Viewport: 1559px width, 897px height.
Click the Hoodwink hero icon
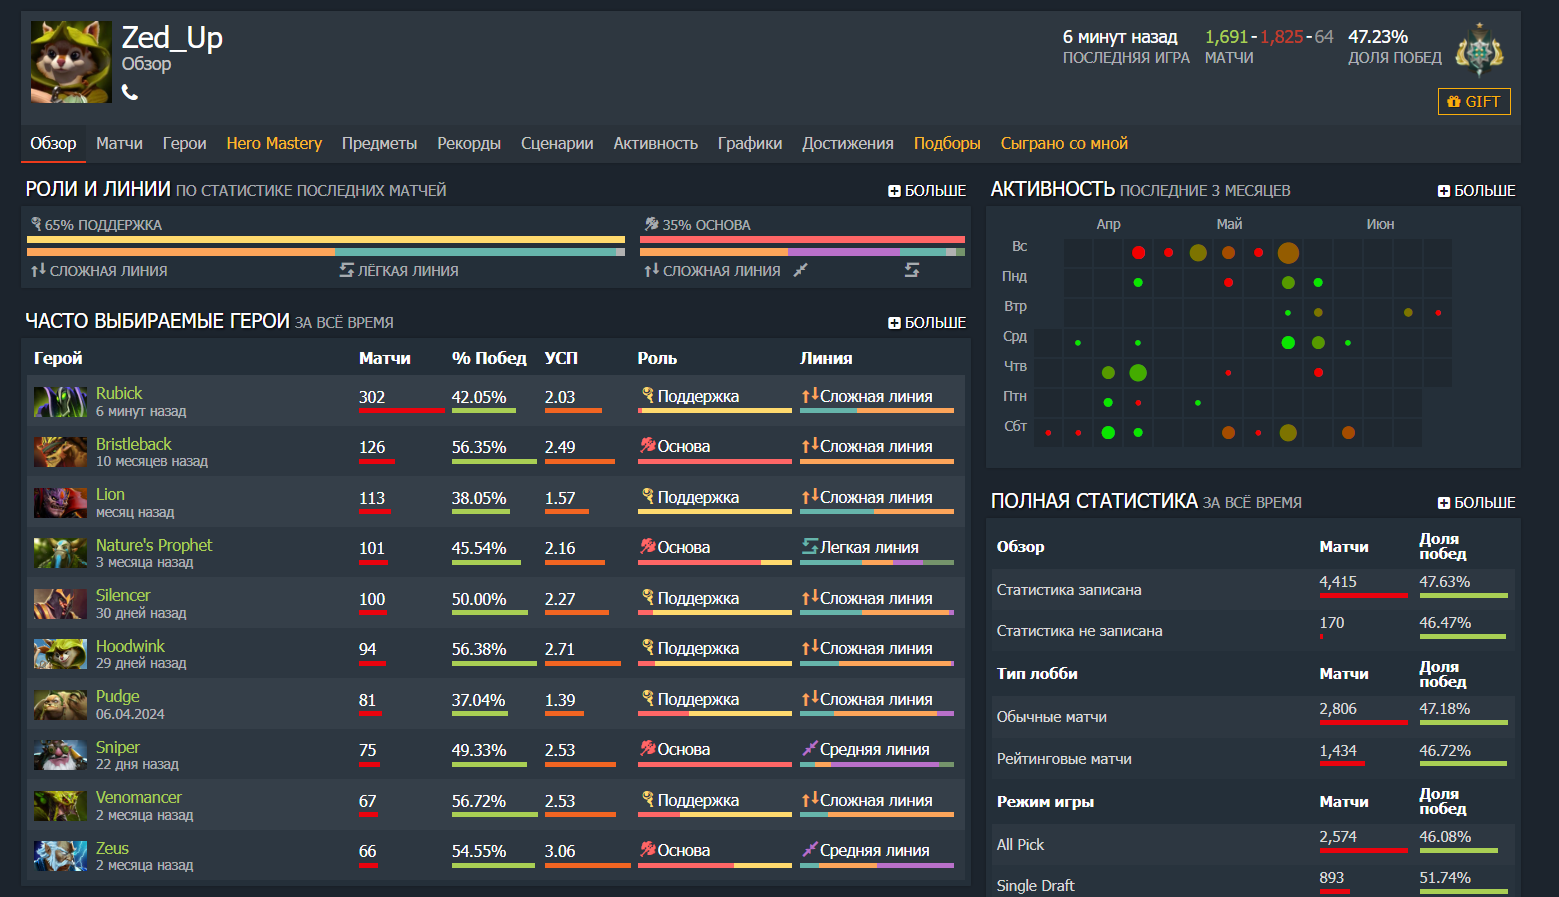click(x=61, y=654)
